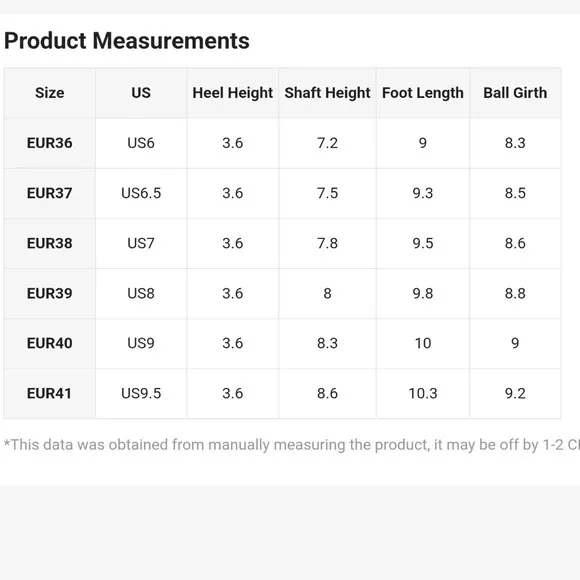Viewport: 580px width, 580px height.
Task: Click the Ball Girth column header
Action: tap(515, 93)
